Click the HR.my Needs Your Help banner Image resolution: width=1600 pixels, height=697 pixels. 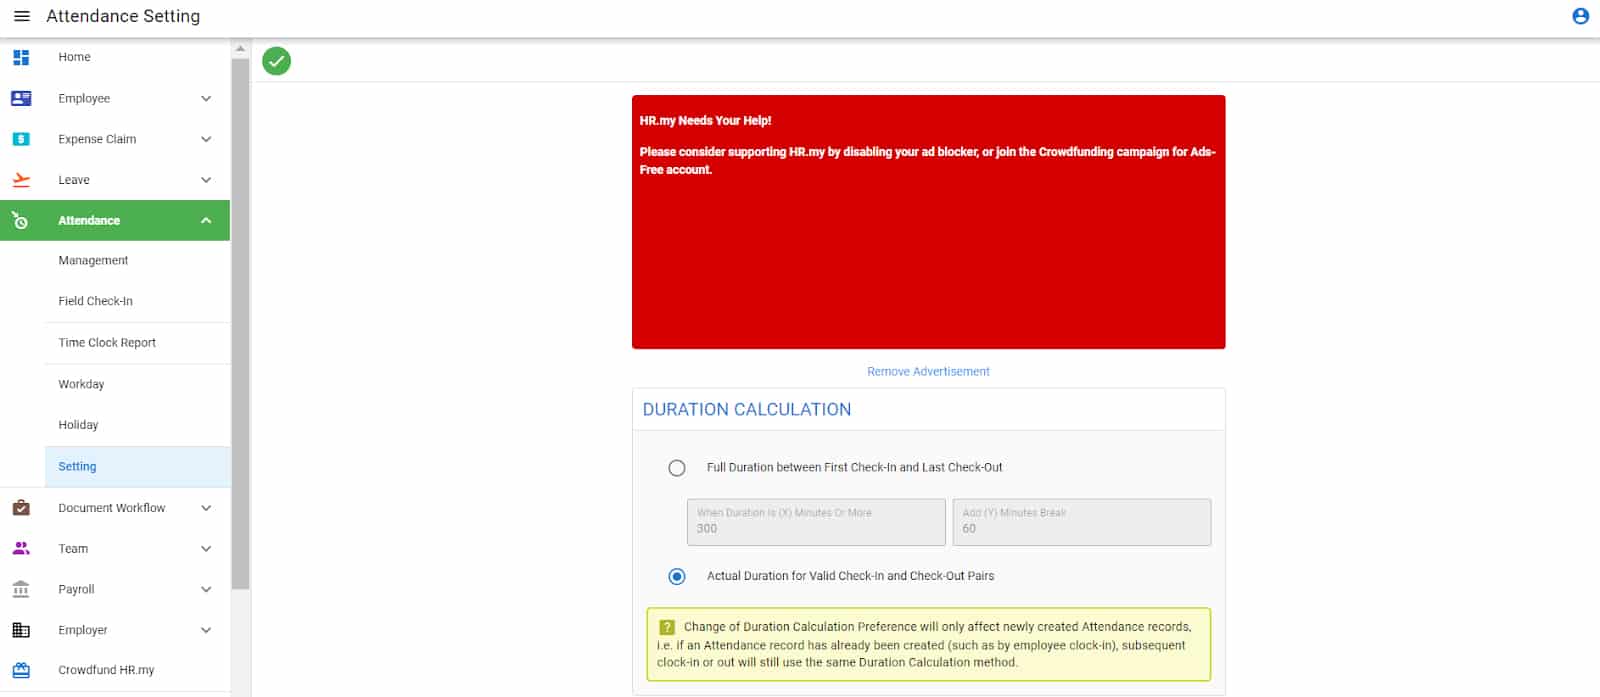(x=928, y=222)
